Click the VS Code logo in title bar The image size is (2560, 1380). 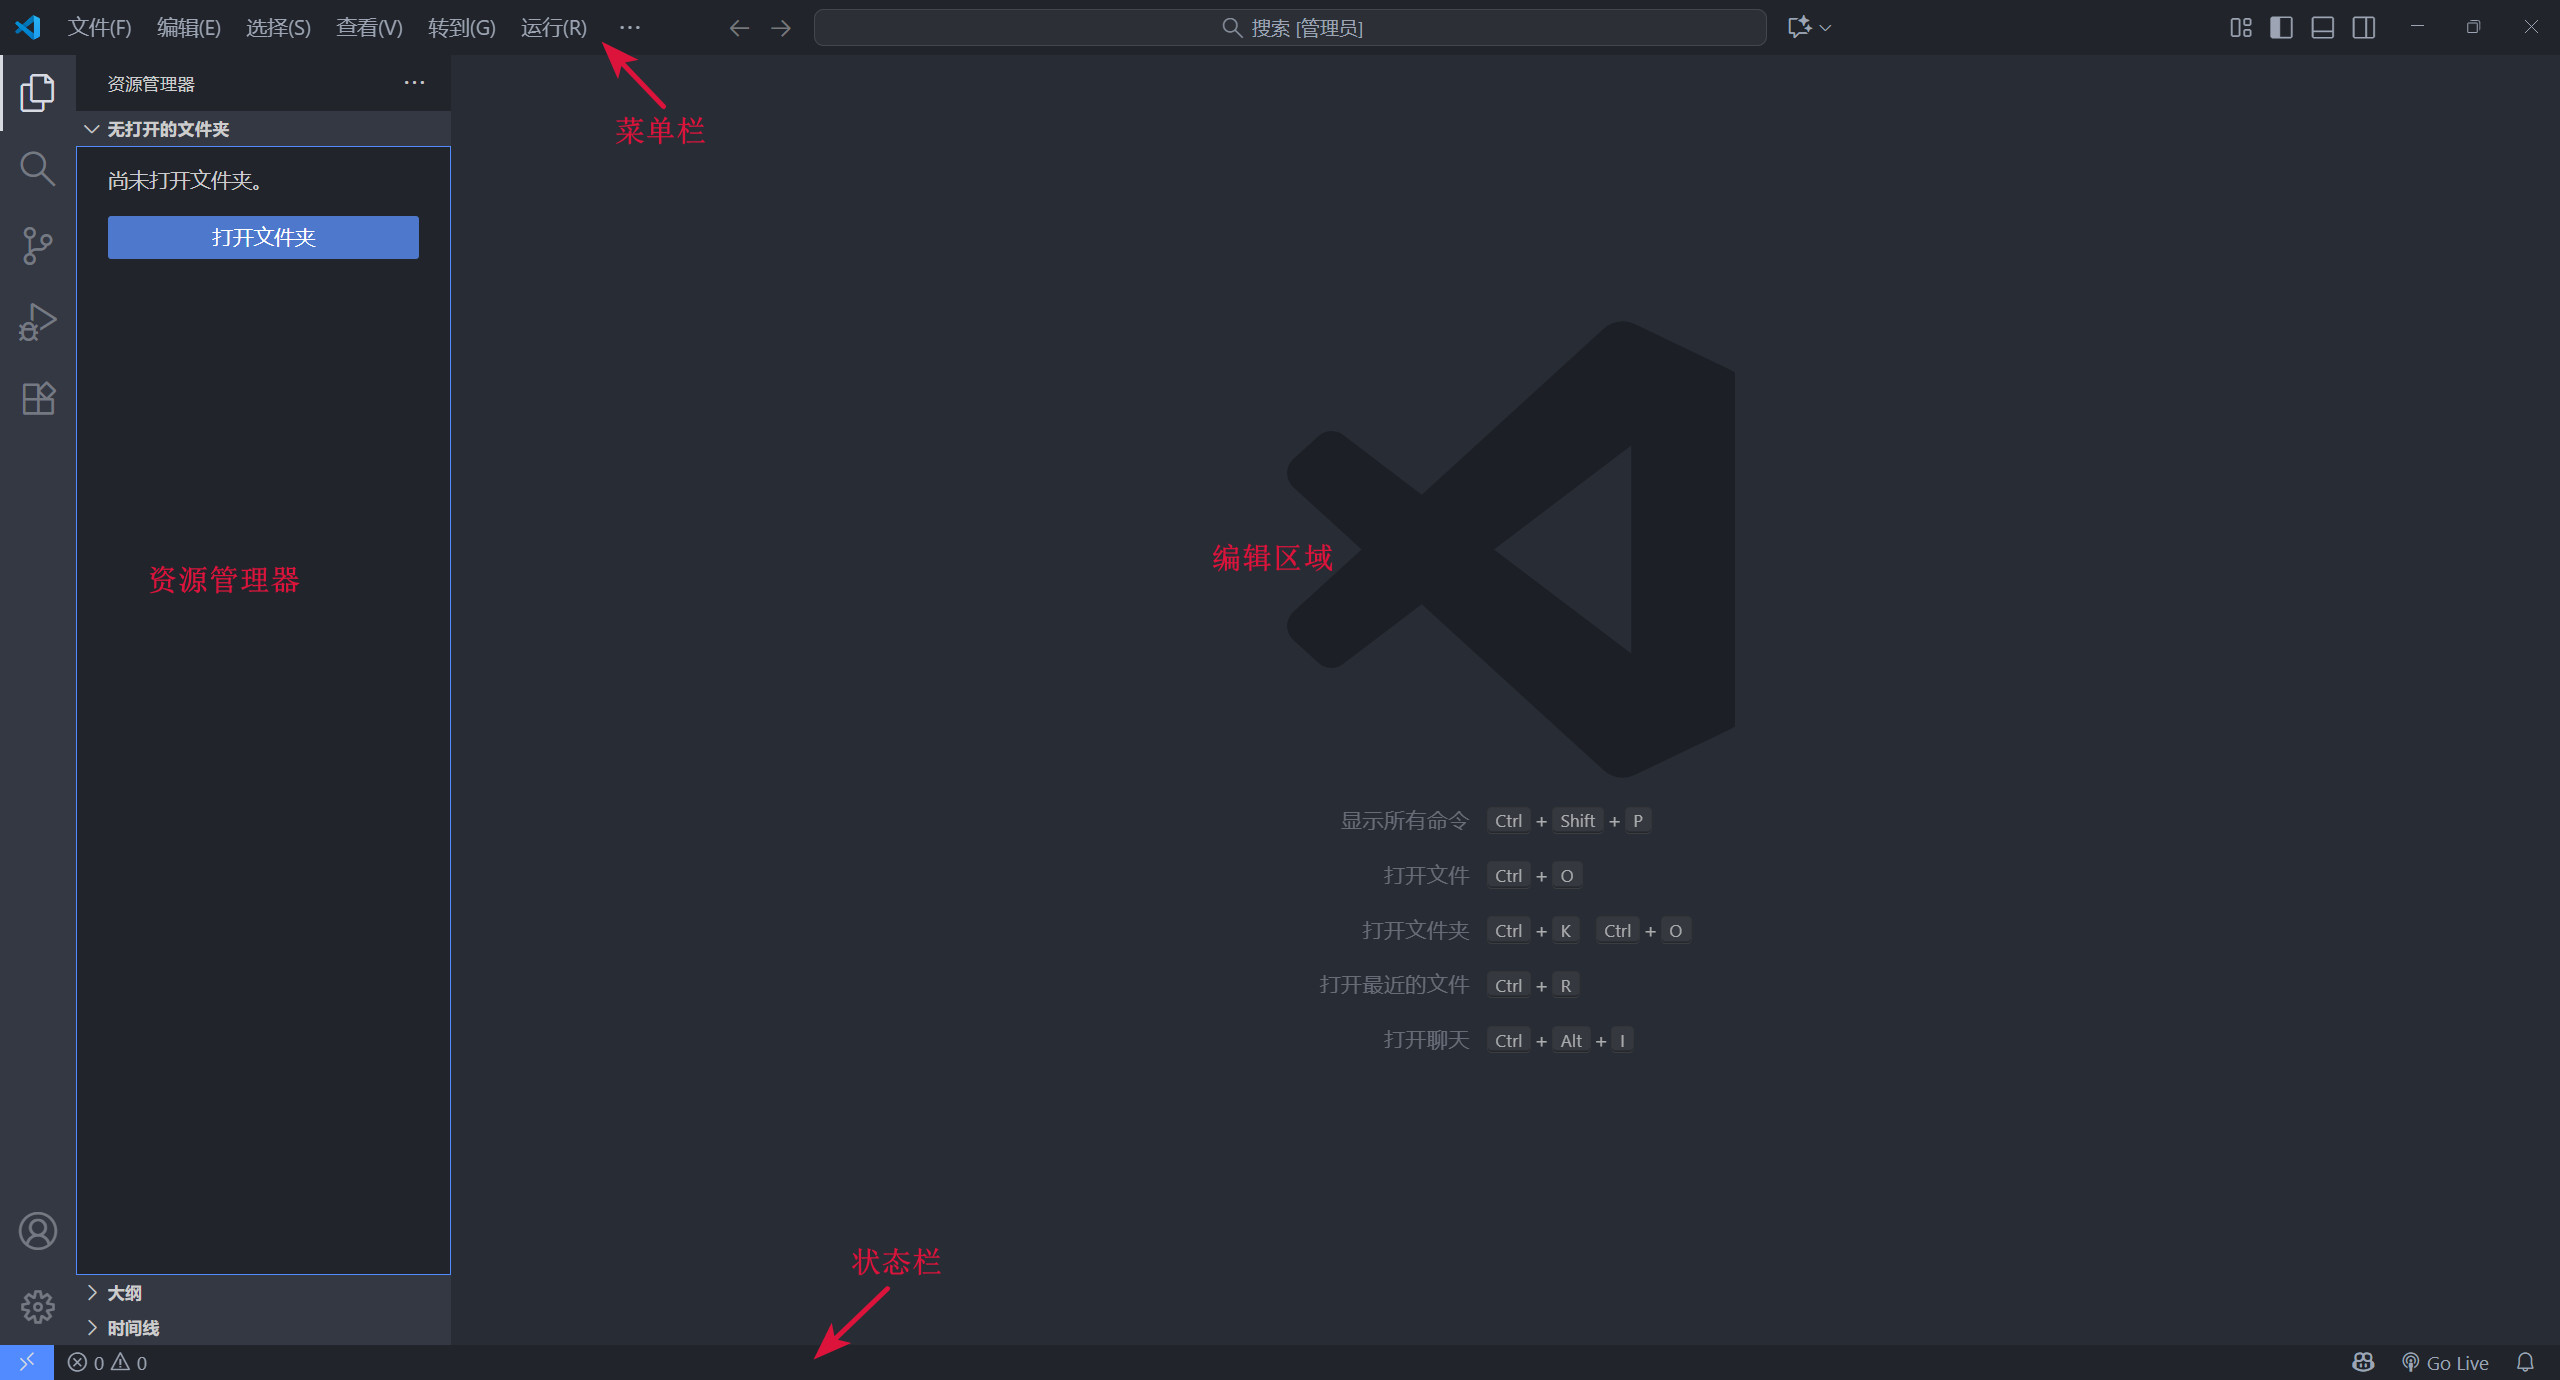28,27
